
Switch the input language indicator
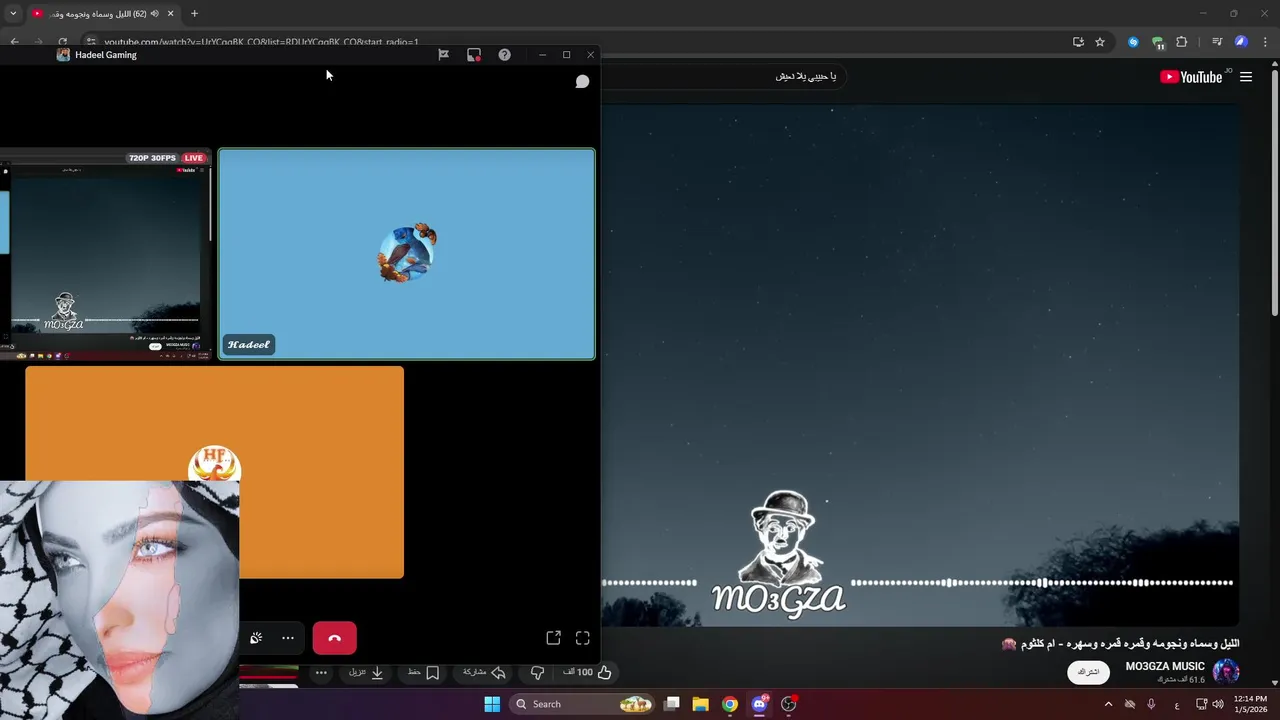1176,704
